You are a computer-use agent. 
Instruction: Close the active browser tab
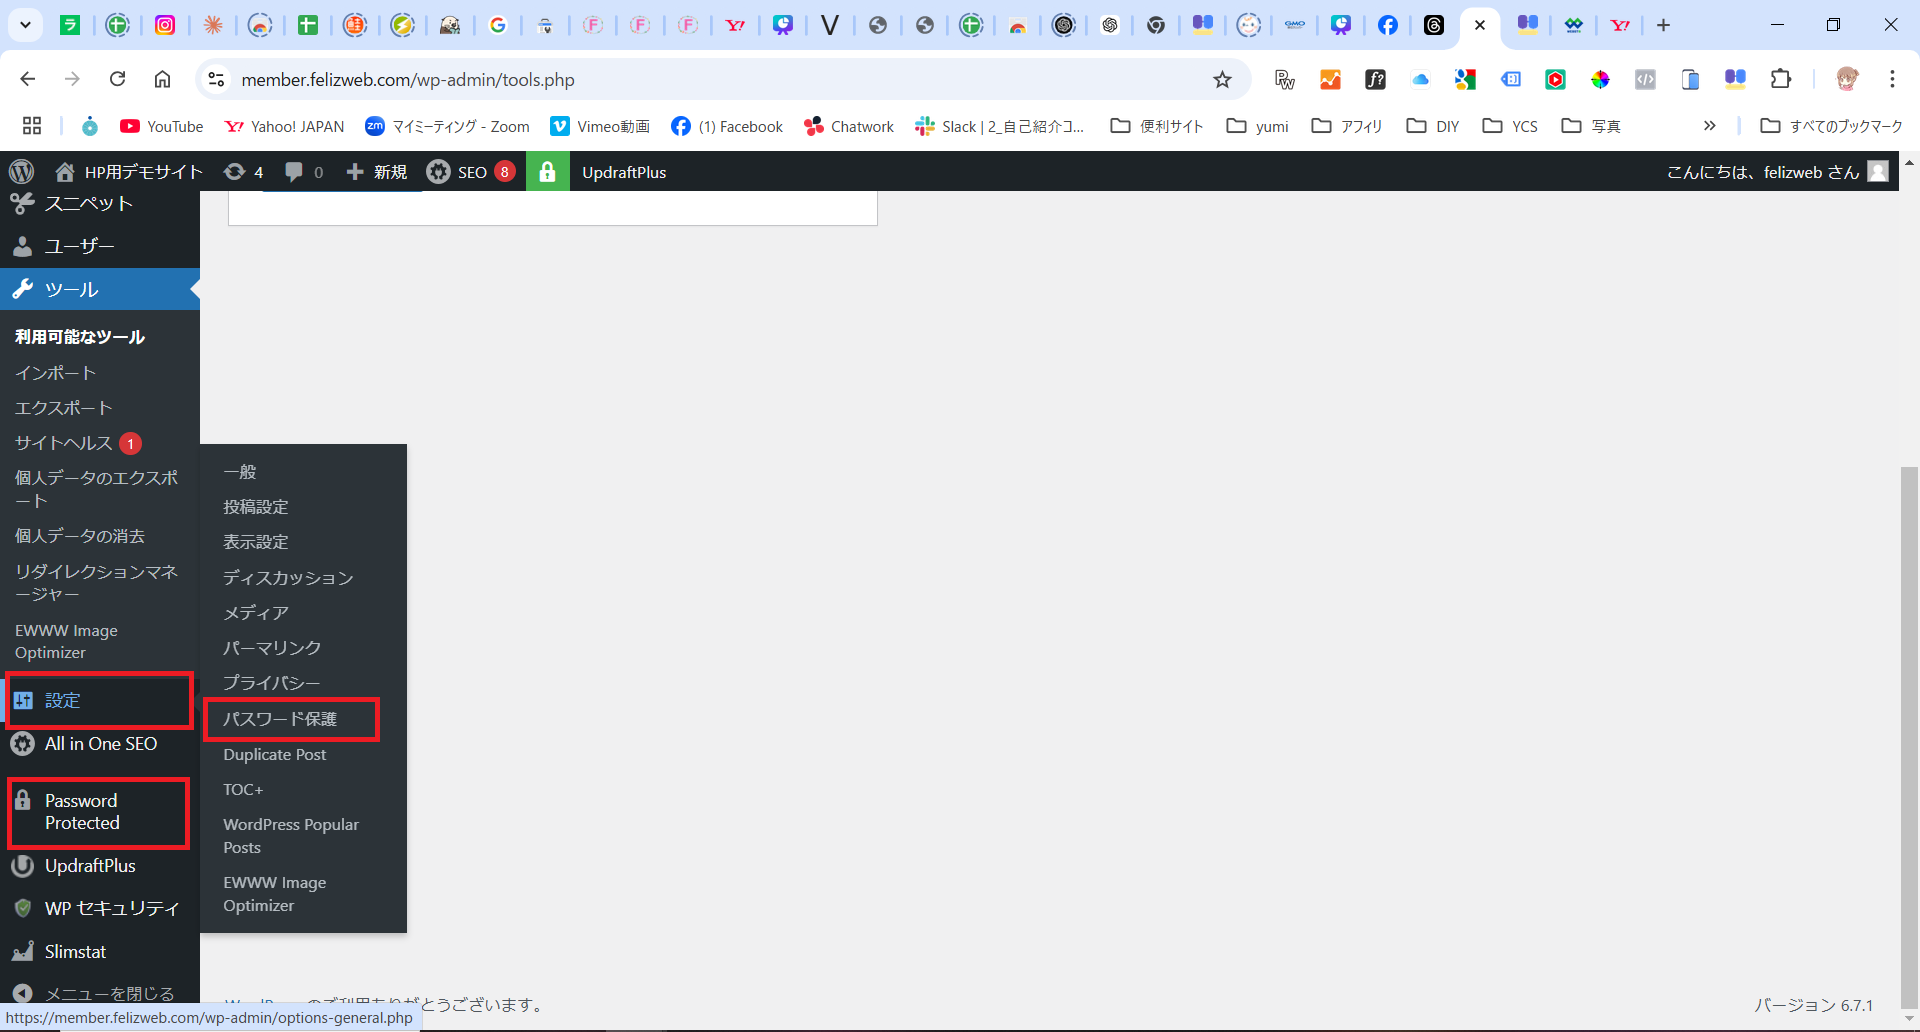tap(1480, 25)
